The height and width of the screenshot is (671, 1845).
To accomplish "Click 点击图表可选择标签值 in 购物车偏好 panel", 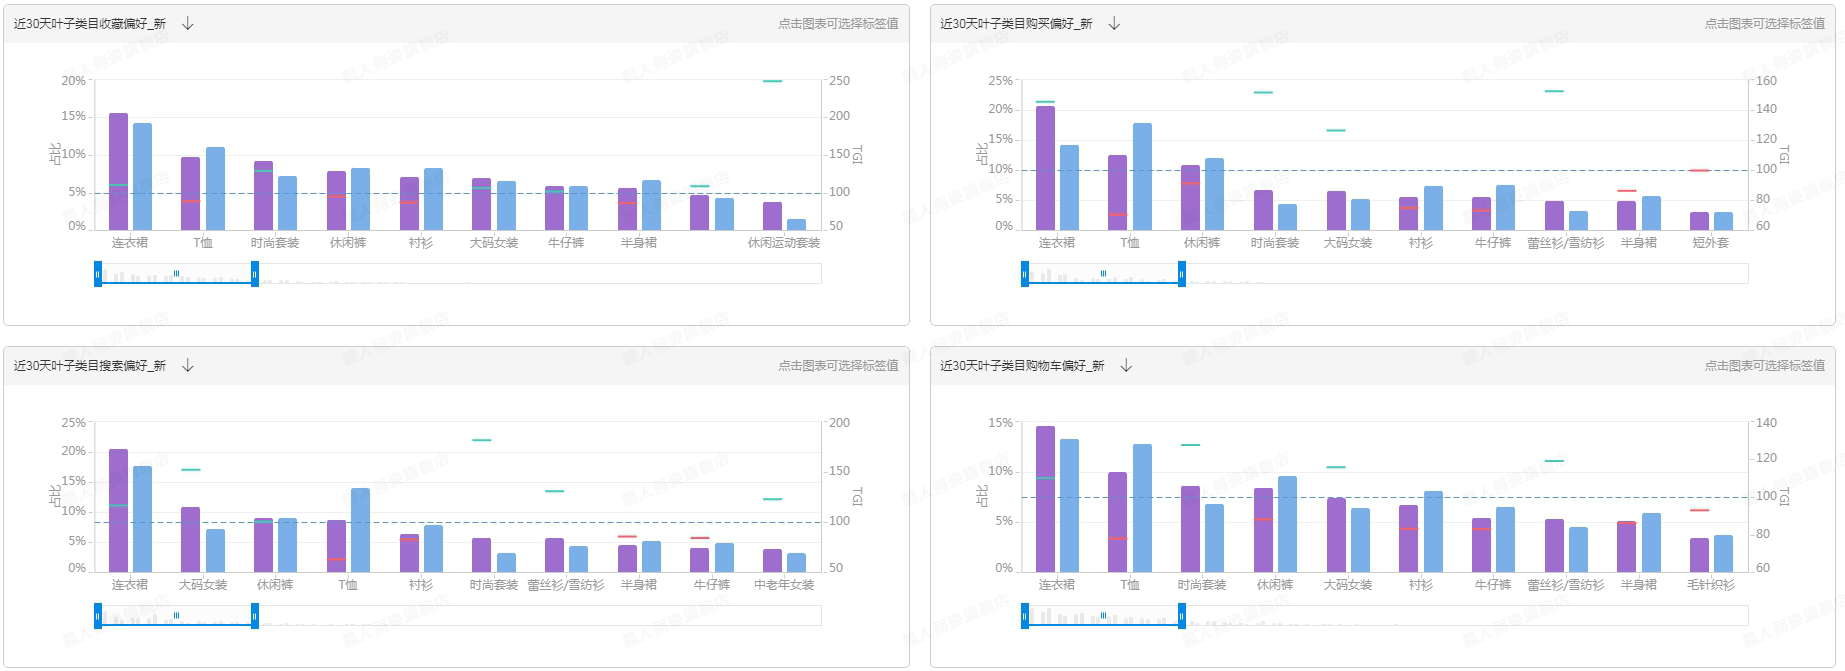I will [1764, 365].
